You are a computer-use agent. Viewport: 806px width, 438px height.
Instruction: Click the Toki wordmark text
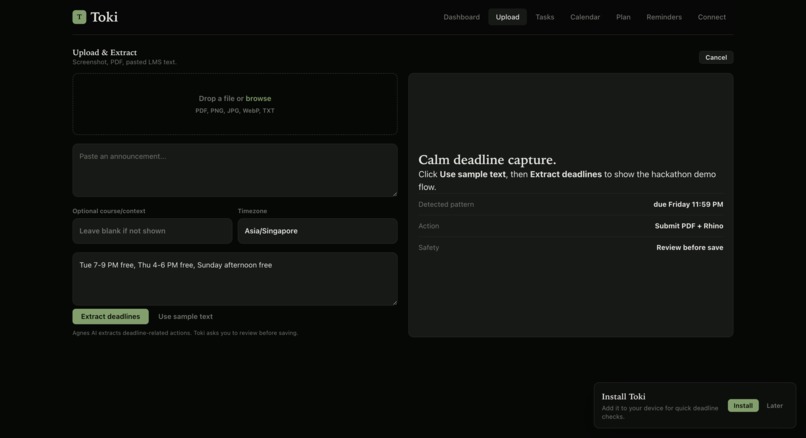pos(104,17)
